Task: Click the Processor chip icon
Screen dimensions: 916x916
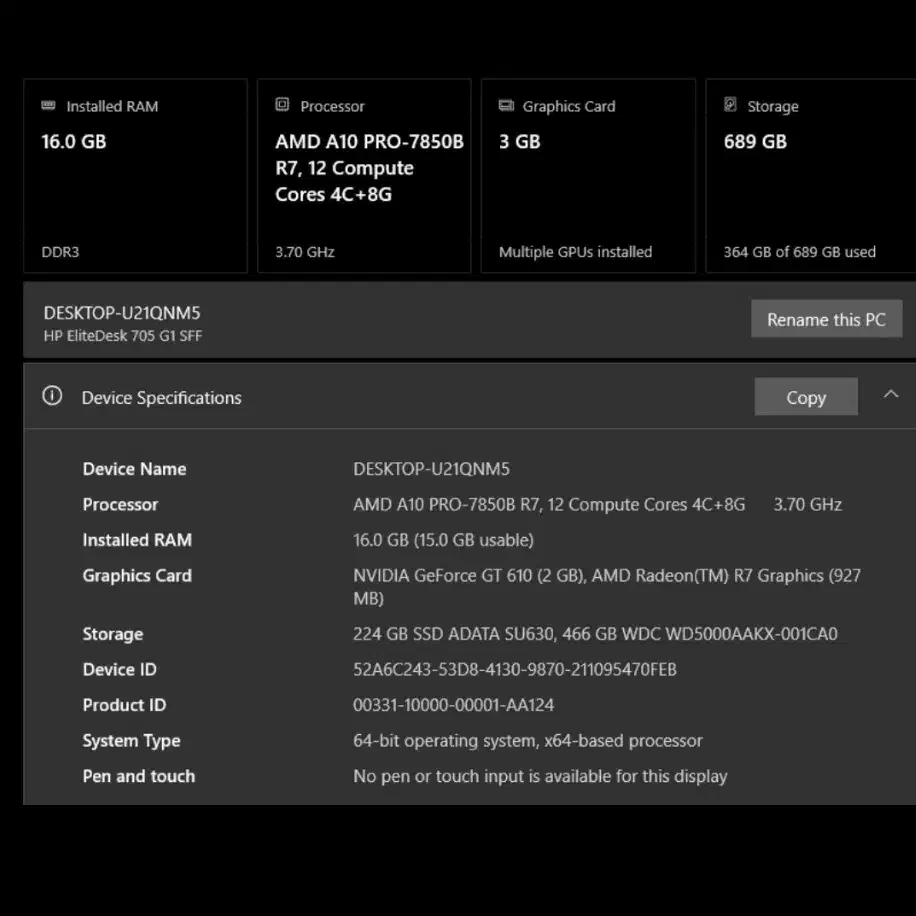Action: (282, 105)
